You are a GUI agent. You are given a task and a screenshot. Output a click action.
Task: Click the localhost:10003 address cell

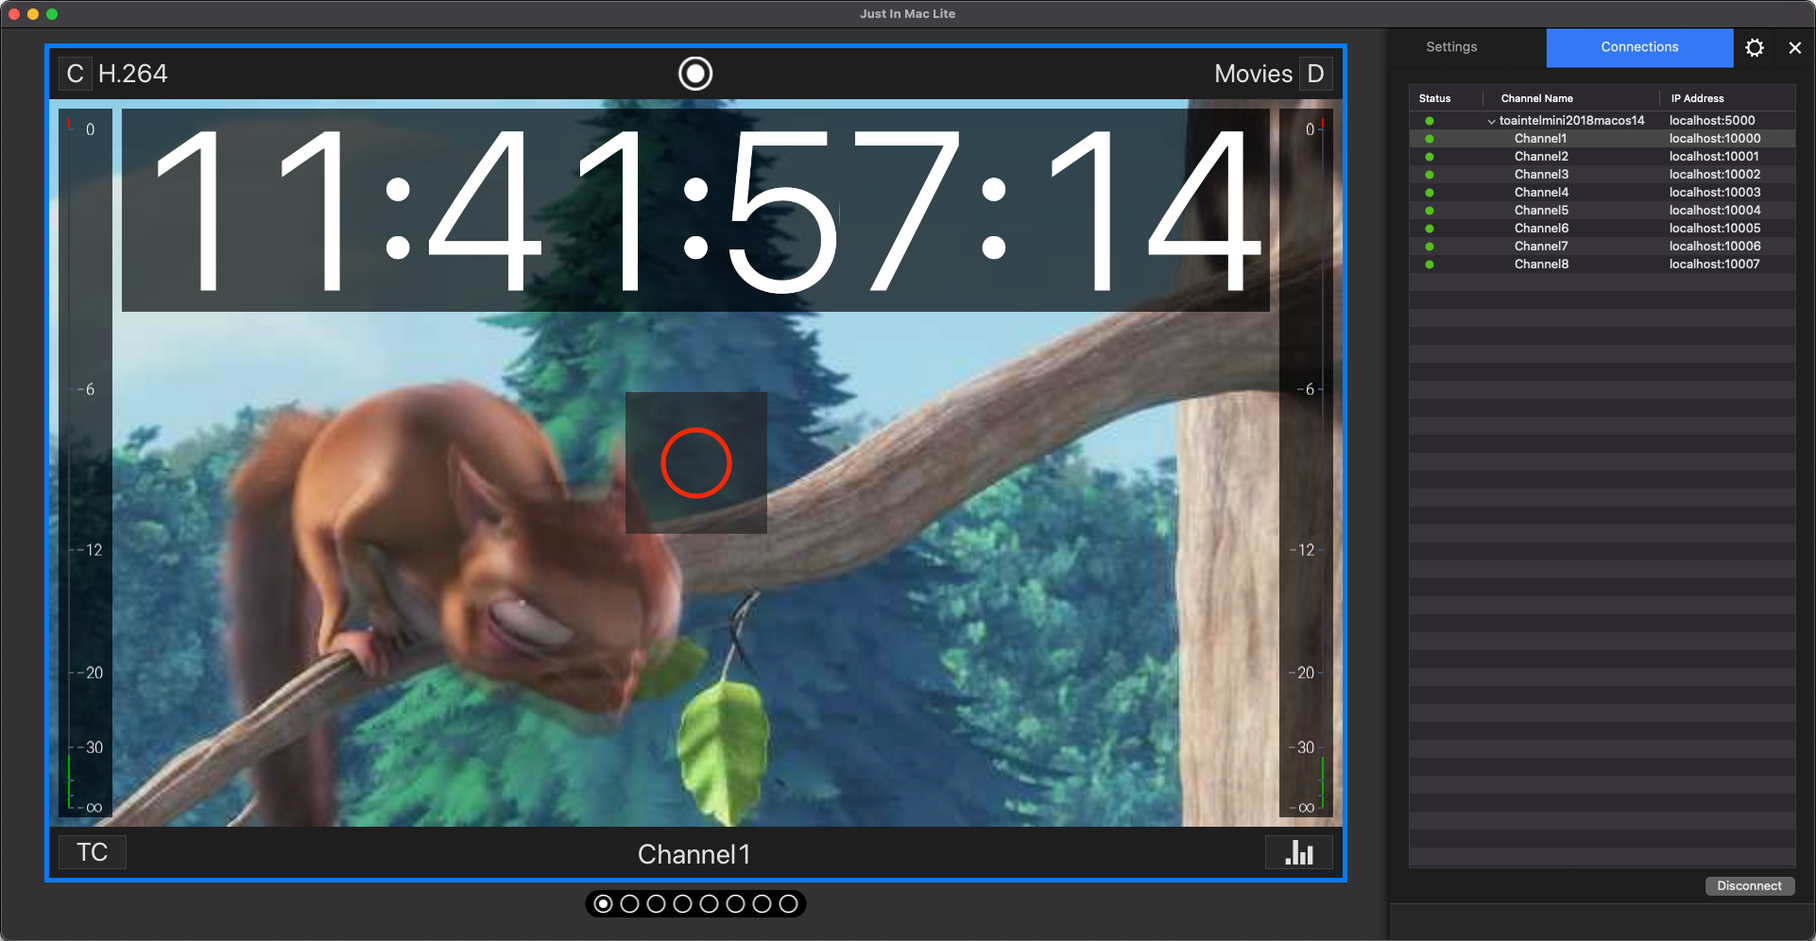tap(1715, 193)
